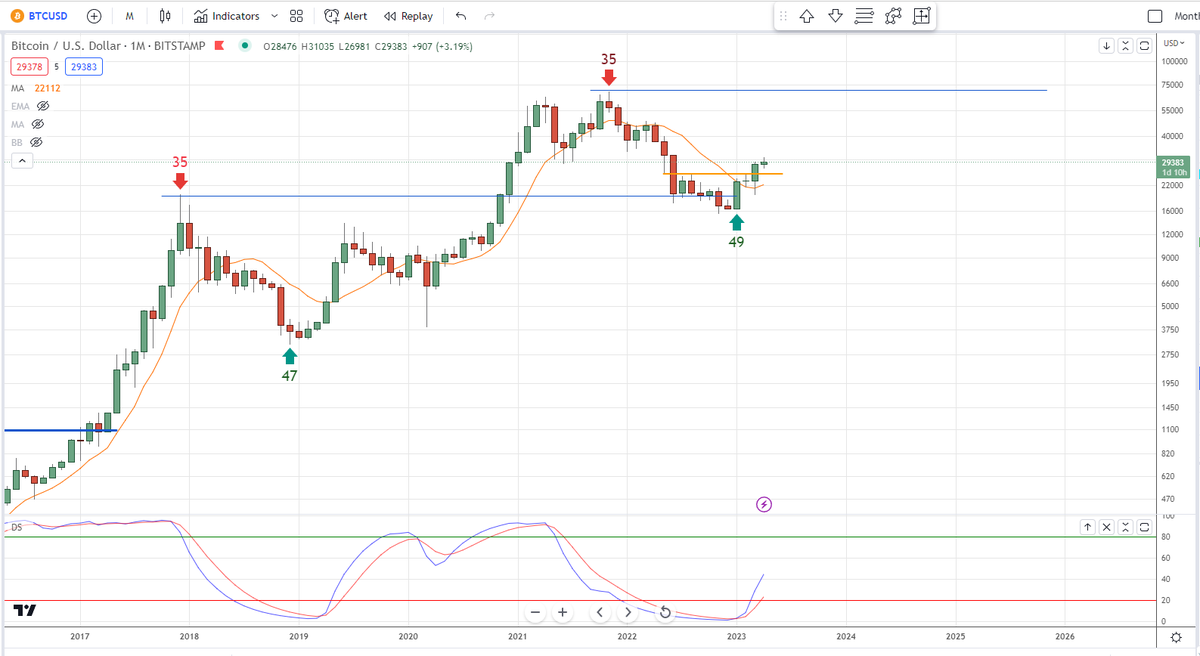Open the Indicators dialog
This screenshot has height=656, width=1200.
pyautogui.click(x=226, y=16)
